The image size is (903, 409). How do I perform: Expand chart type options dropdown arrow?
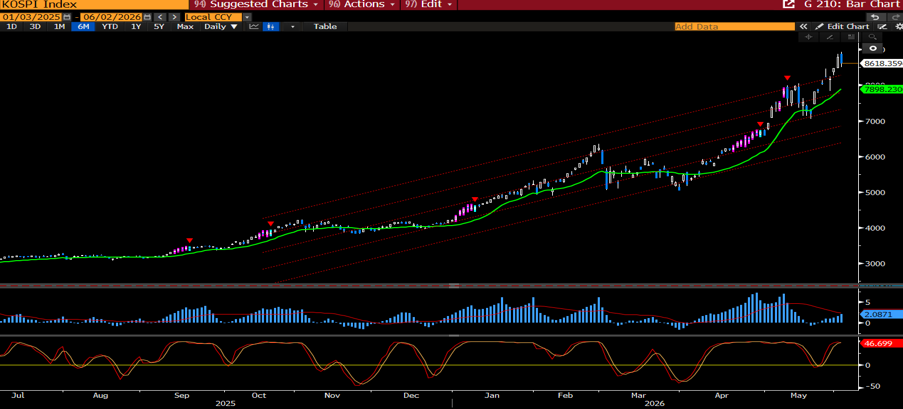[x=293, y=26]
